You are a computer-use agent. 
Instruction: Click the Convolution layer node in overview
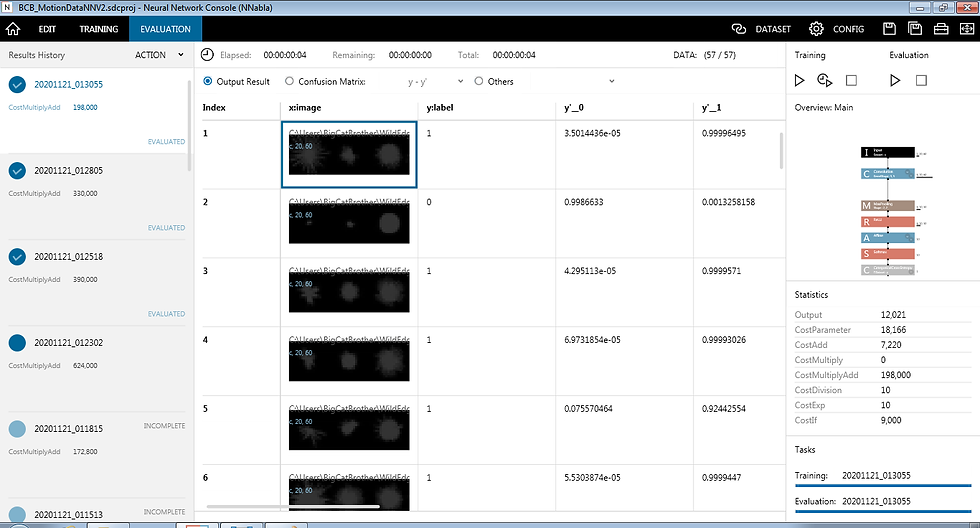888,174
